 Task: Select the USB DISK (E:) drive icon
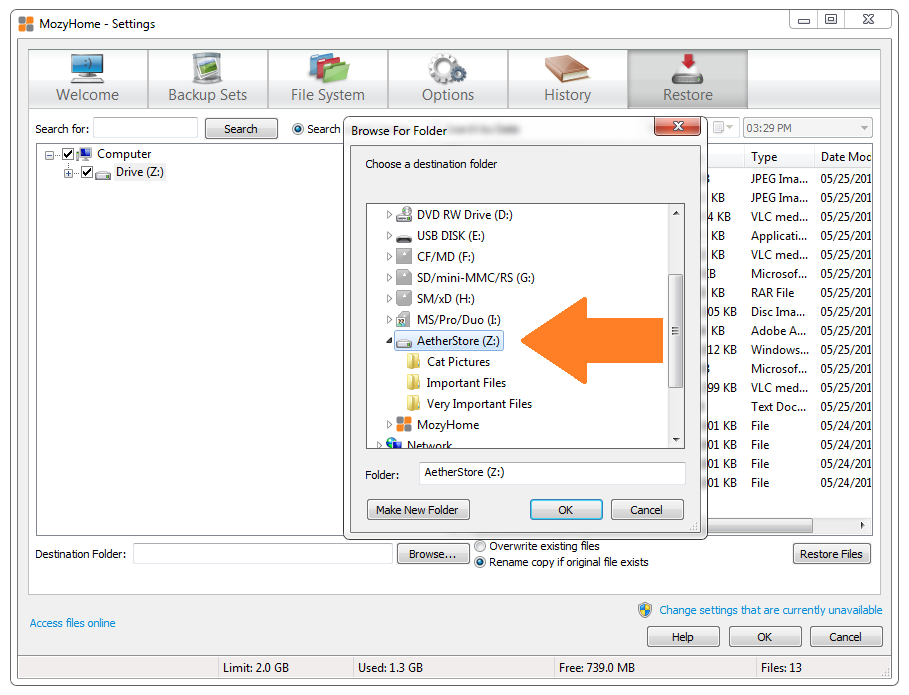(403, 237)
